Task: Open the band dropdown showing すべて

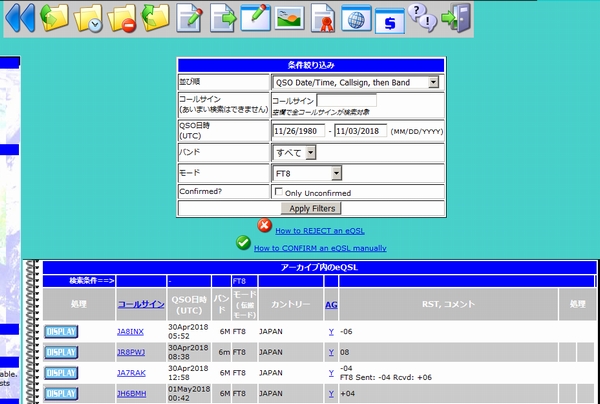Action: (294, 153)
